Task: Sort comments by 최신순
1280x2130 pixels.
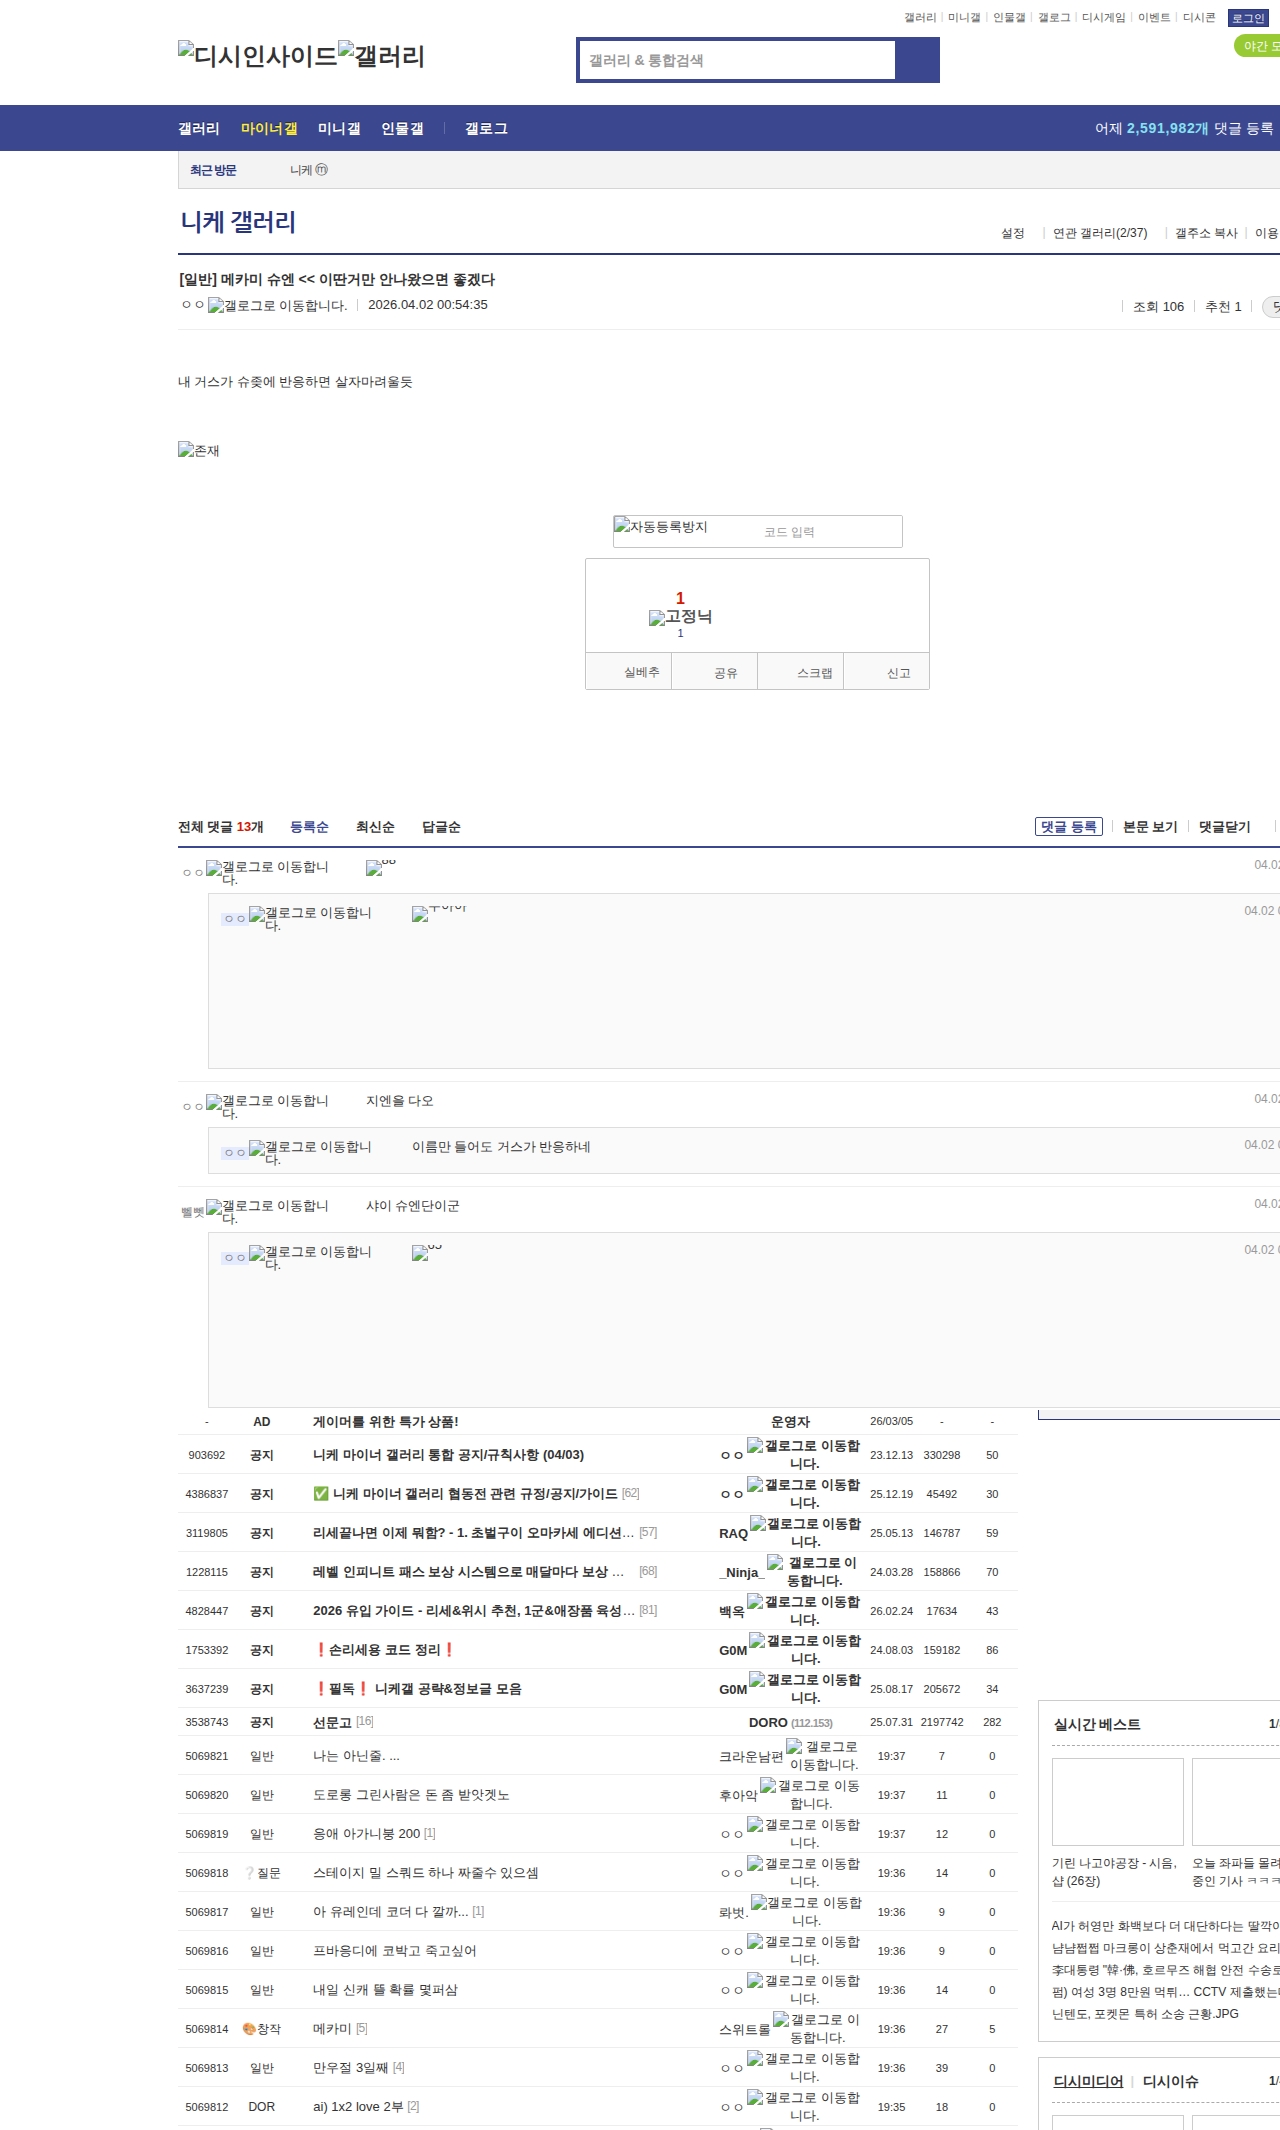Action: click(x=375, y=827)
